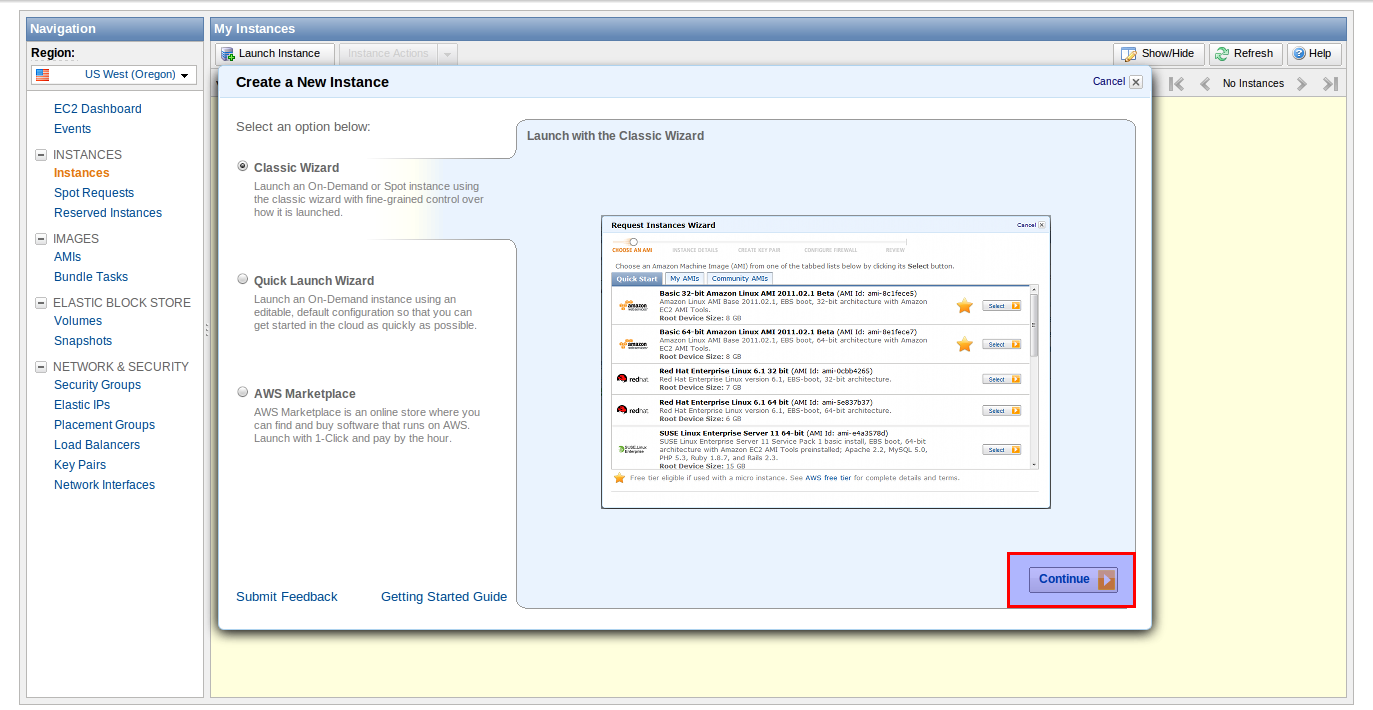Click the Classic Wizard description text

click(369, 199)
